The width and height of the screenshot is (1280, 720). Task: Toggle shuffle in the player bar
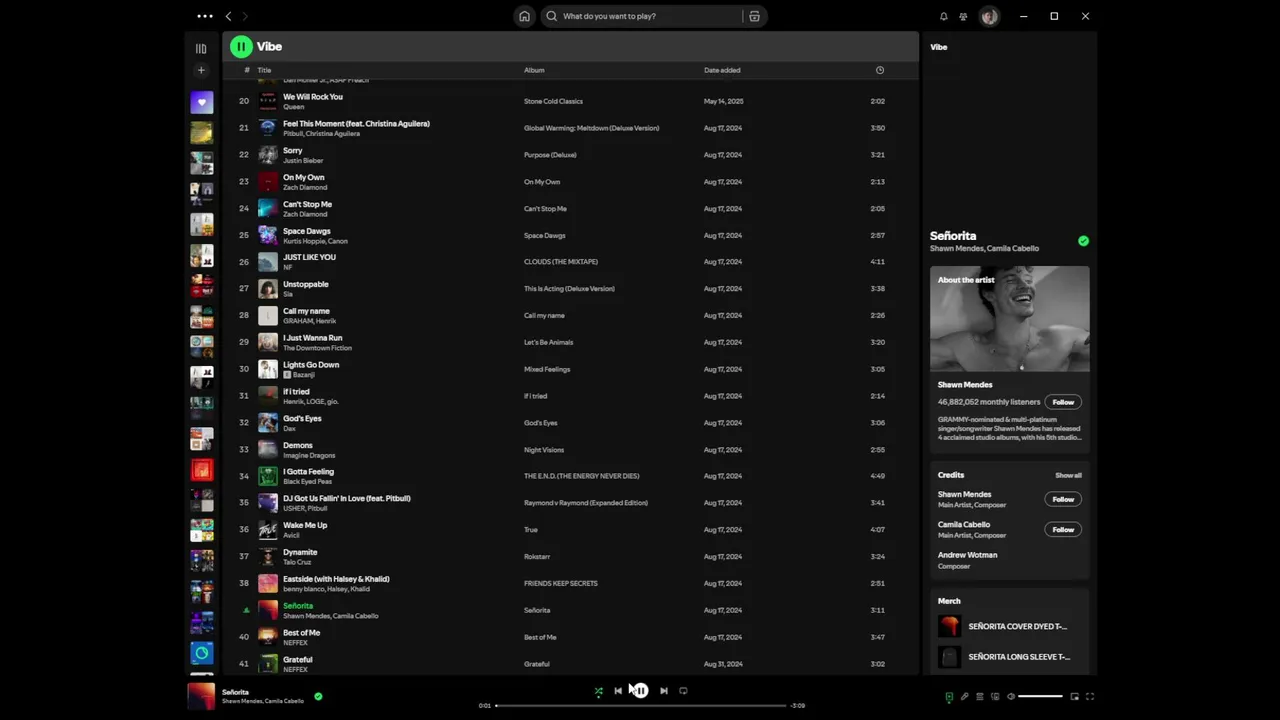pos(598,691)
